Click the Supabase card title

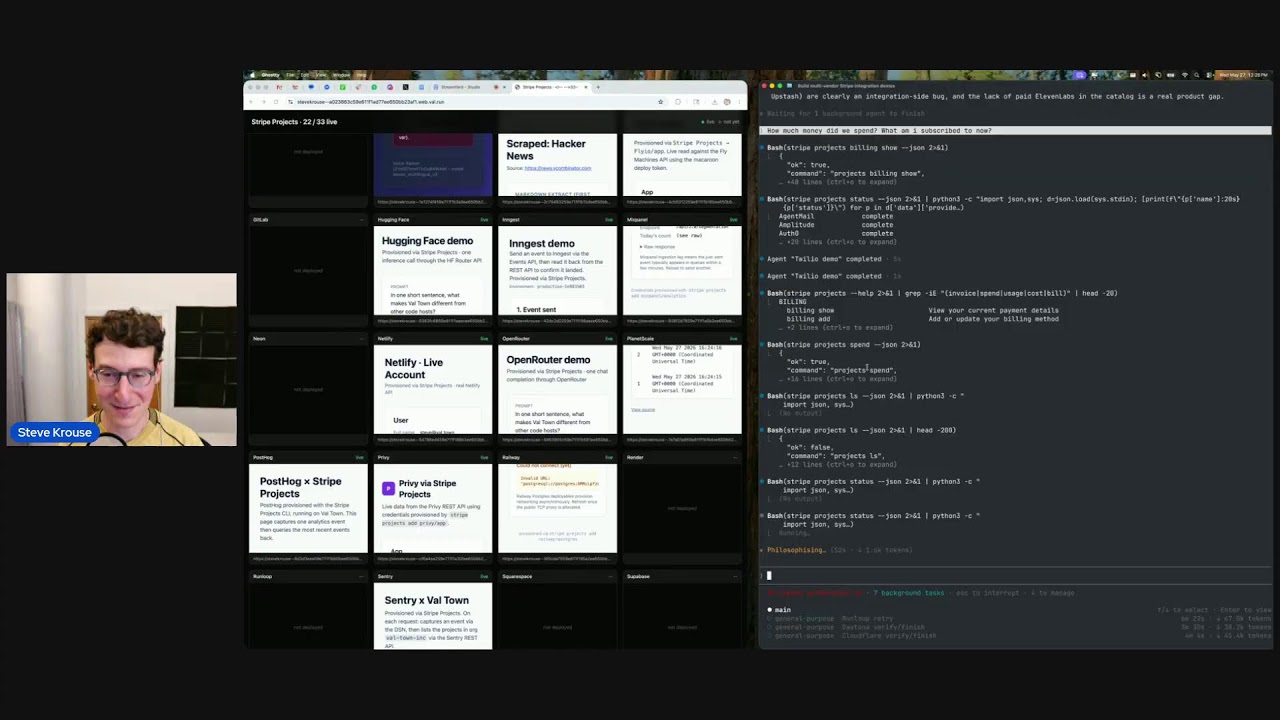click(x=638, y=576)
